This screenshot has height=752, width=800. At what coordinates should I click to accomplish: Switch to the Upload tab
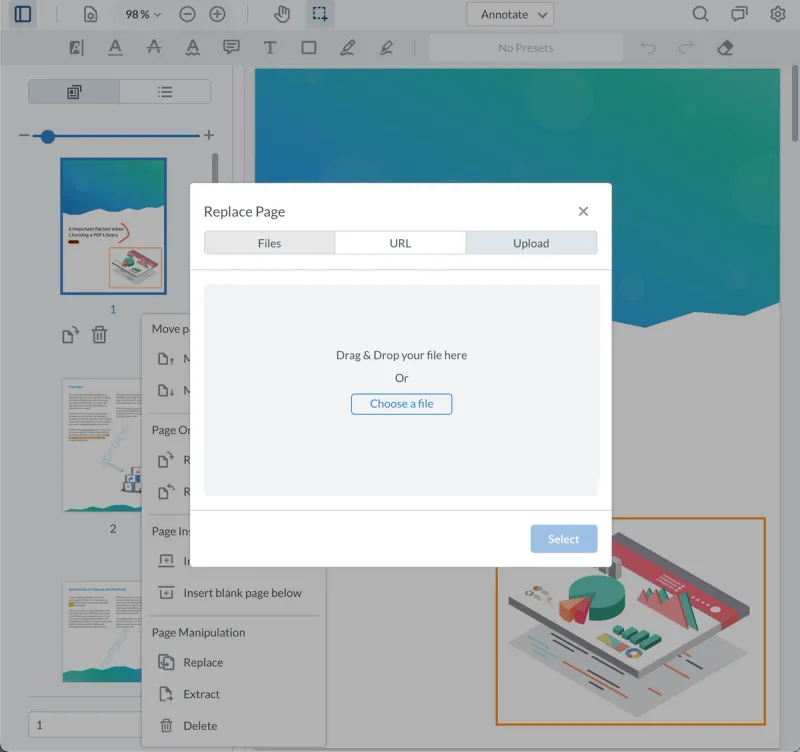531,242
